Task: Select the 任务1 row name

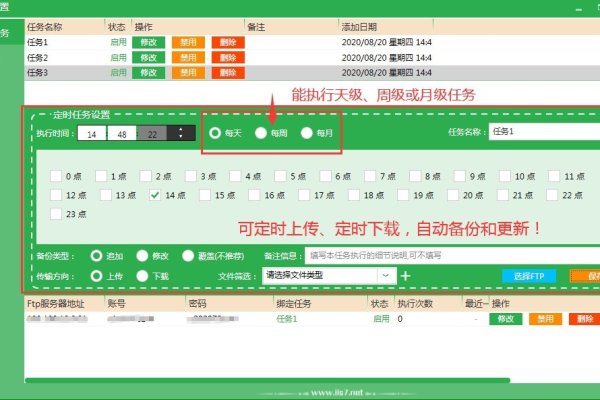Action: tap(37, 42)
